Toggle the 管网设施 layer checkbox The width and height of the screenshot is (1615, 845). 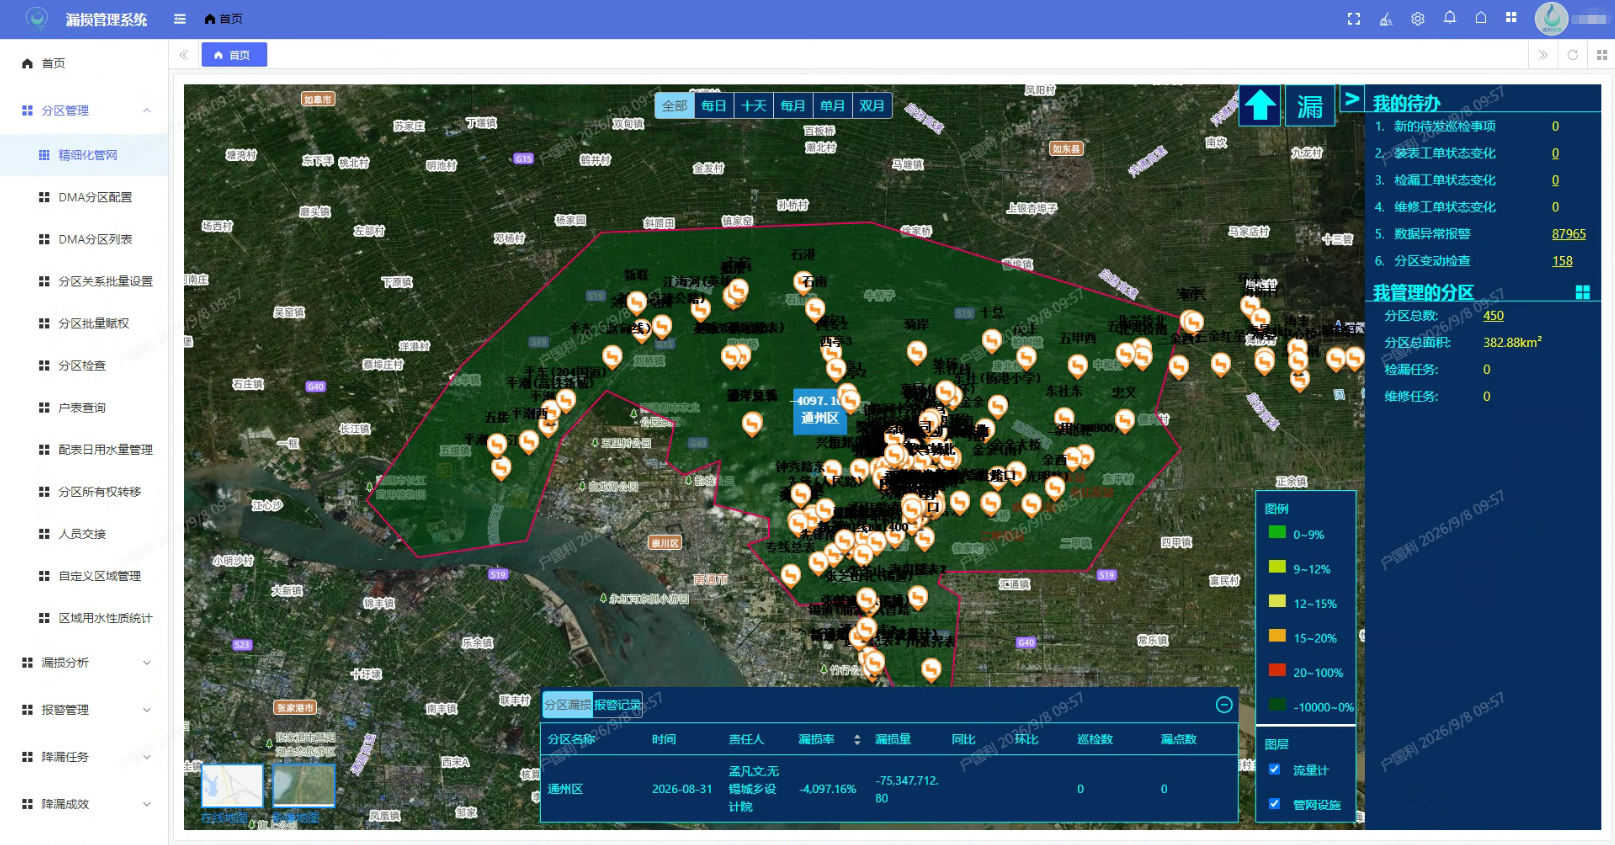[x=1274, y=803]
